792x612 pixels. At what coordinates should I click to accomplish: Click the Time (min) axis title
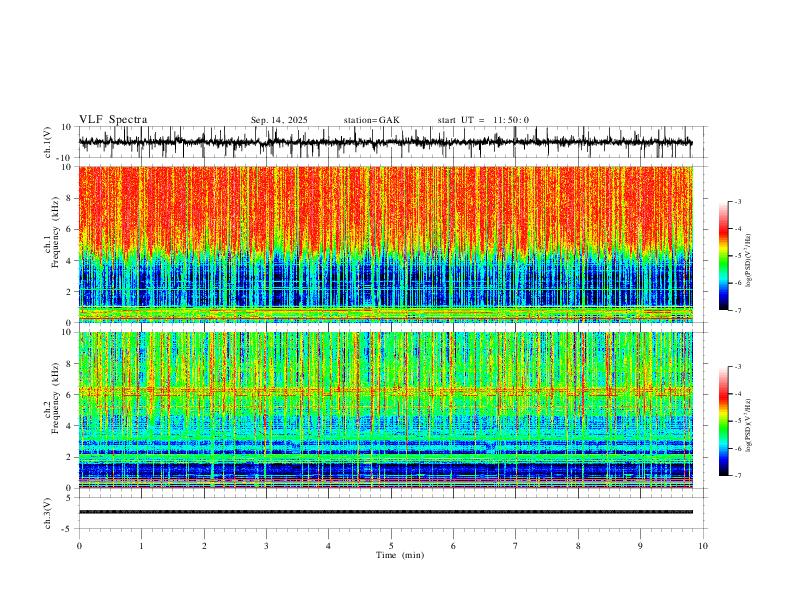point(400,555)
